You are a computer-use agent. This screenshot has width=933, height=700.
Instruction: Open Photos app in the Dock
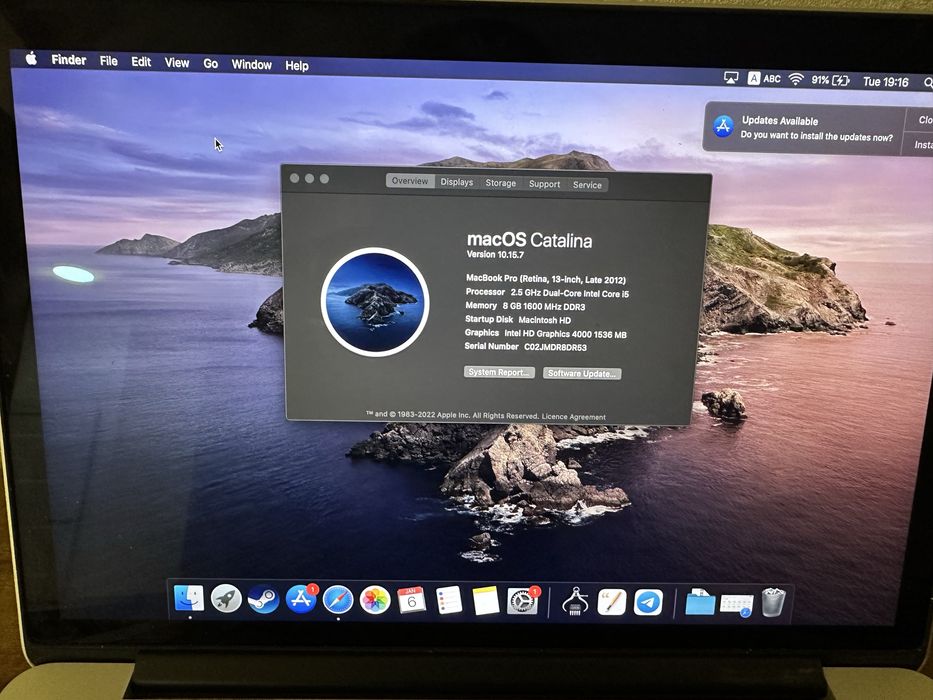click(x=375, y=600)
